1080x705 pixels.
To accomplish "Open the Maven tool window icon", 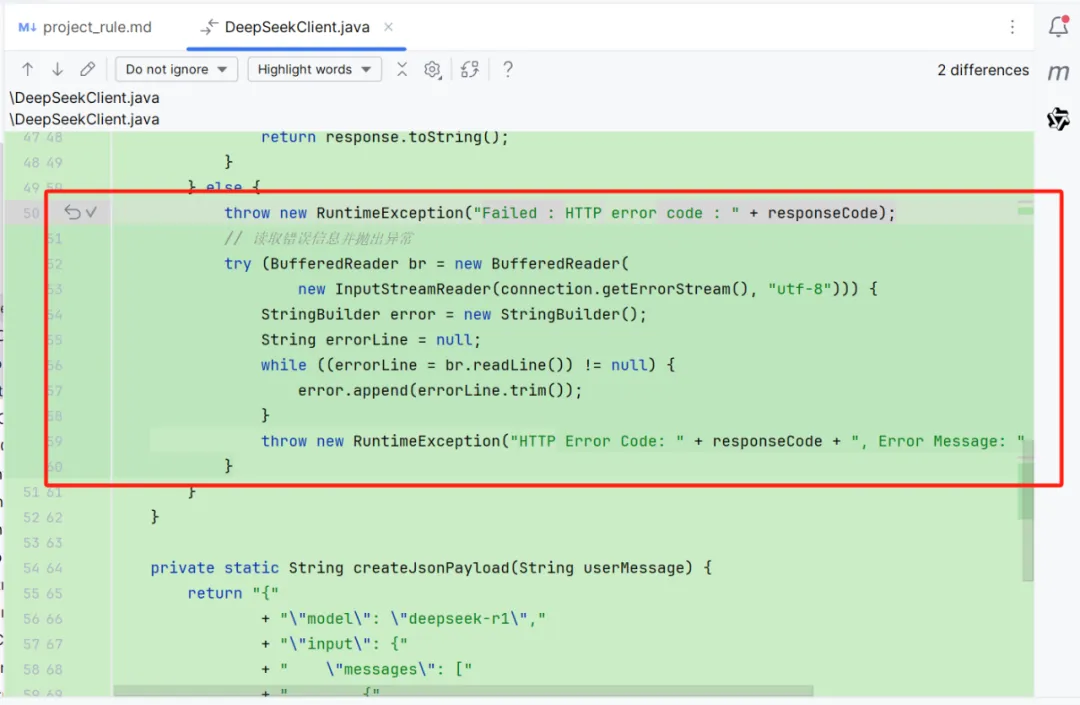I will (x=1058, y=72).
